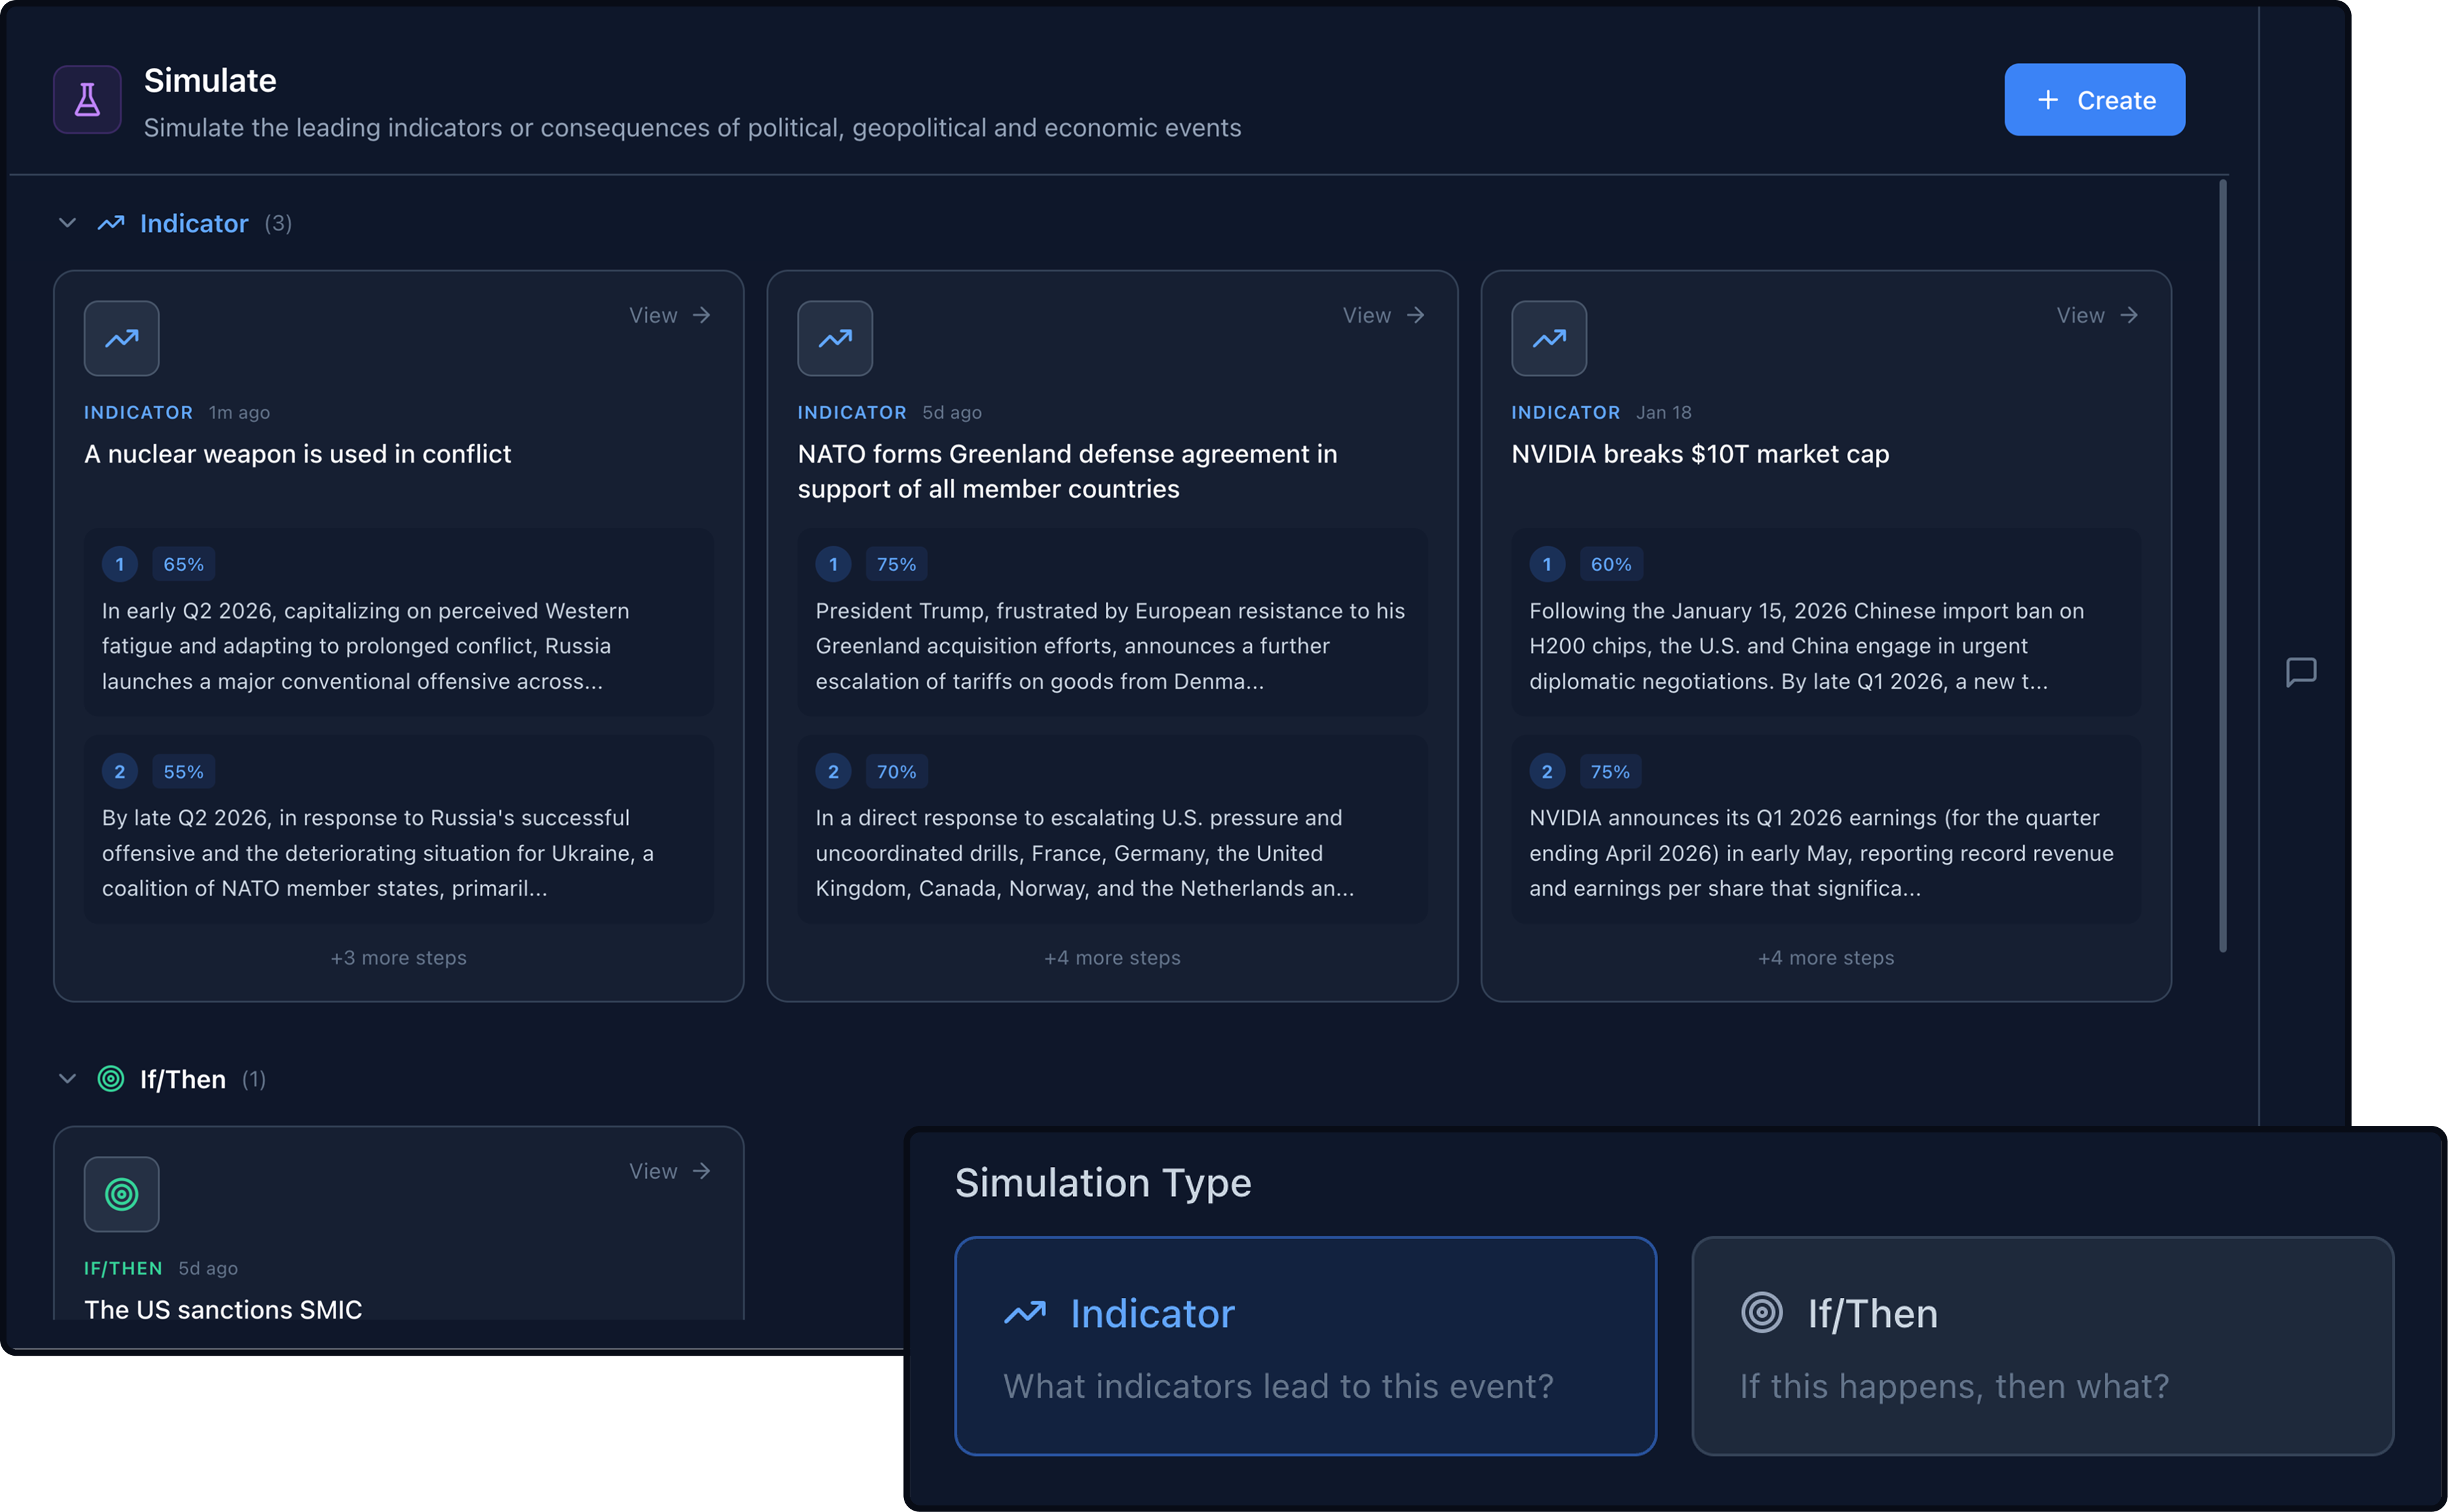Open the 65% step one of the nuclear card
Screen dimensions: 2448x1512
tap(398, 622)
